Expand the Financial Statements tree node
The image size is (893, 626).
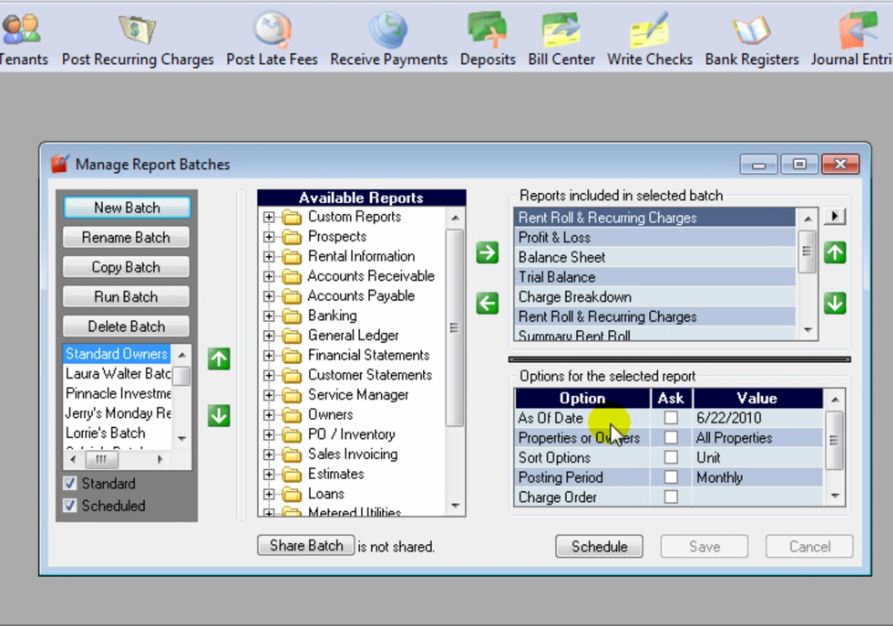click(x=269, y=355)
